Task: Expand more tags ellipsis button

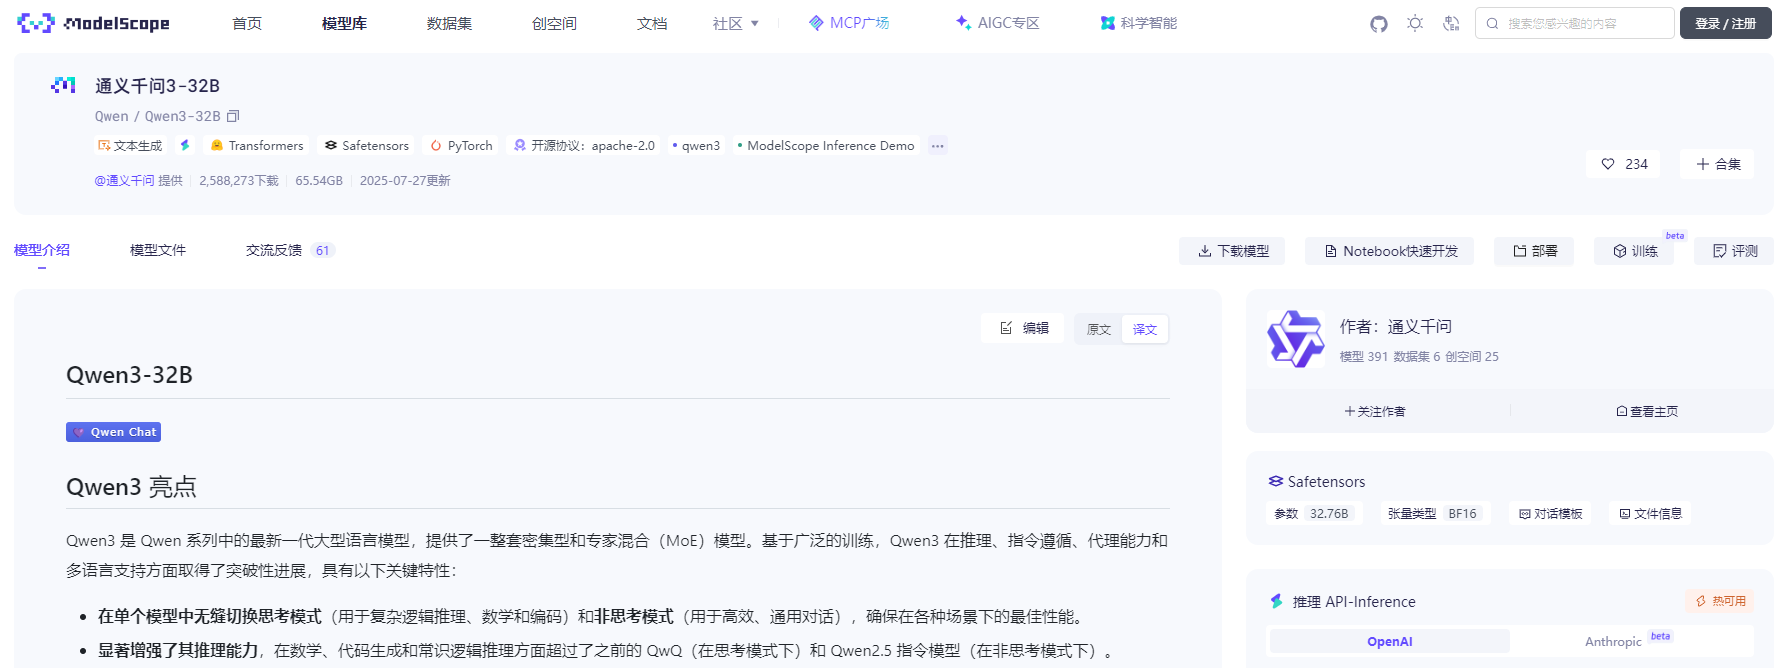Action: [937, 145]
